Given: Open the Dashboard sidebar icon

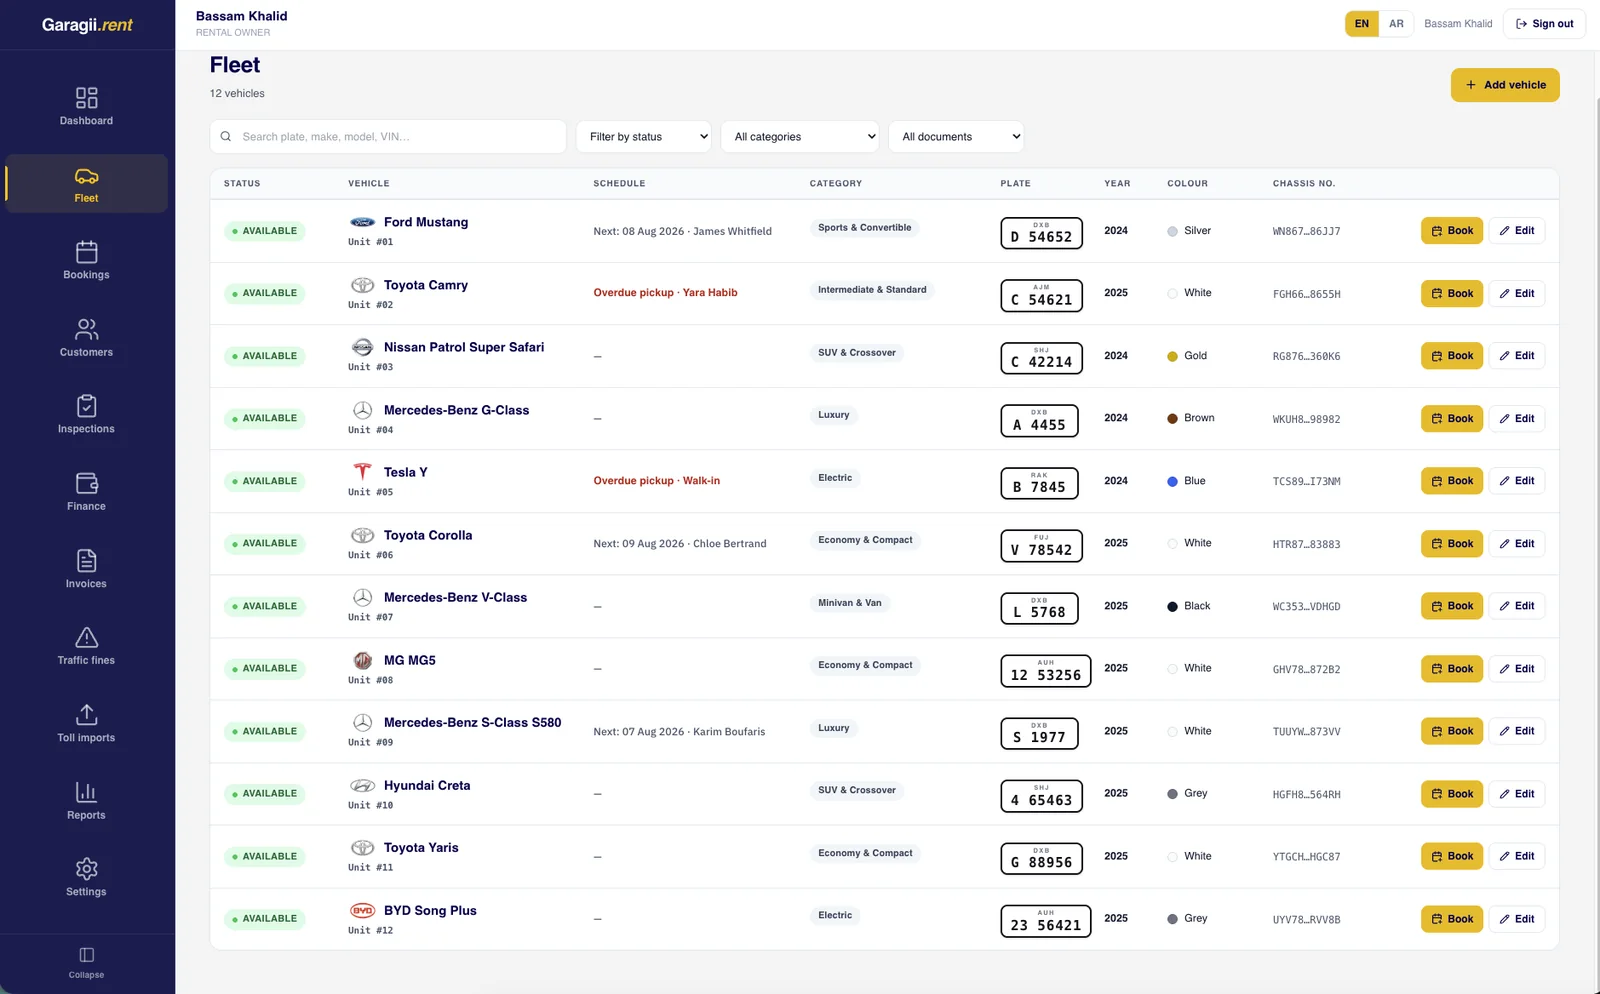Looking at the screenshot, I should click(86, 98).
